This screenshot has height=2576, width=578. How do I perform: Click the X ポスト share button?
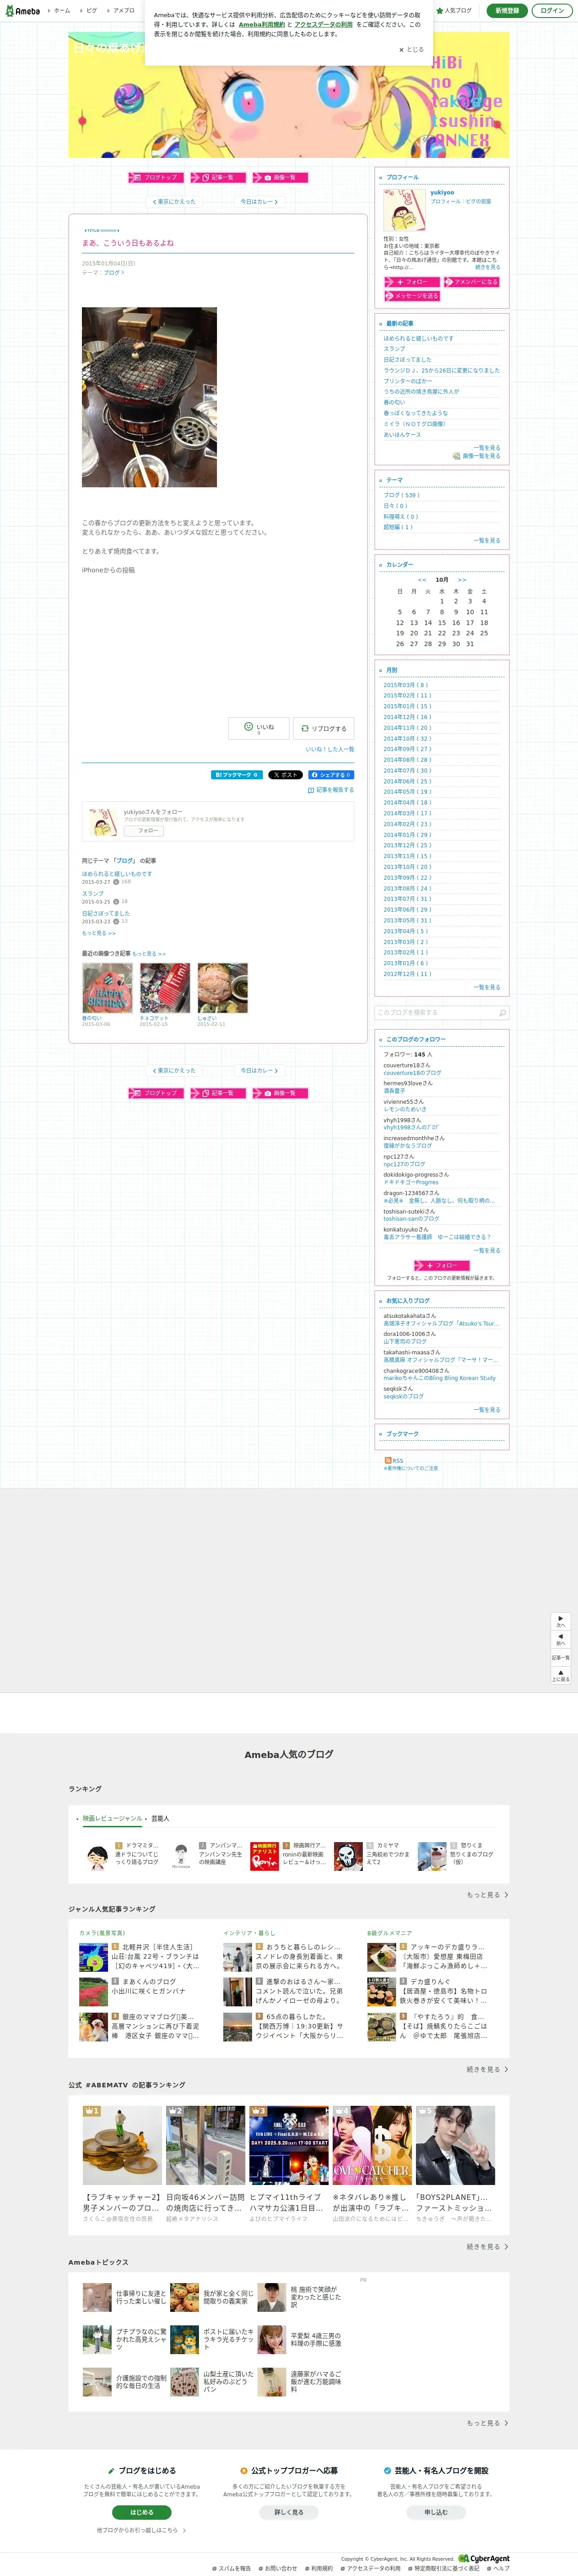click(285, 775)
